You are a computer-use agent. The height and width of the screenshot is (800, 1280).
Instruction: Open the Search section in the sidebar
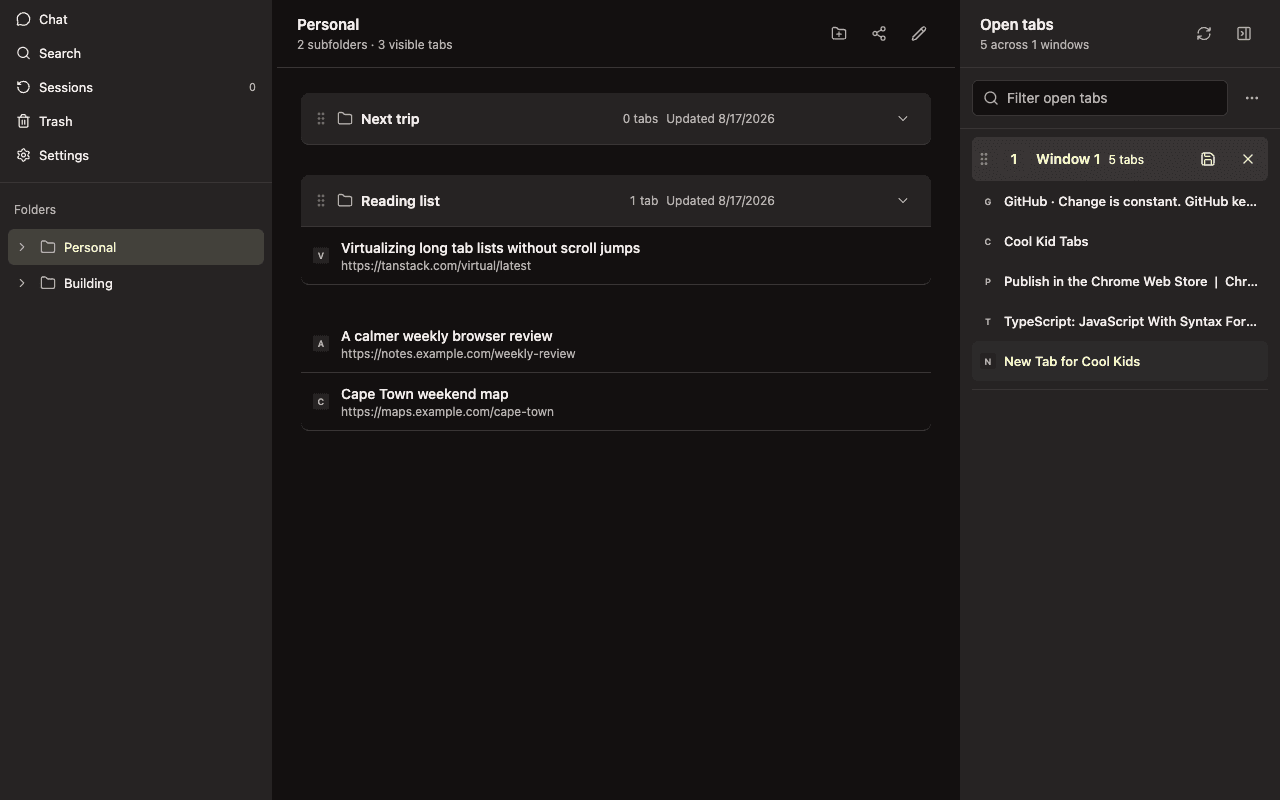point(136,53)
